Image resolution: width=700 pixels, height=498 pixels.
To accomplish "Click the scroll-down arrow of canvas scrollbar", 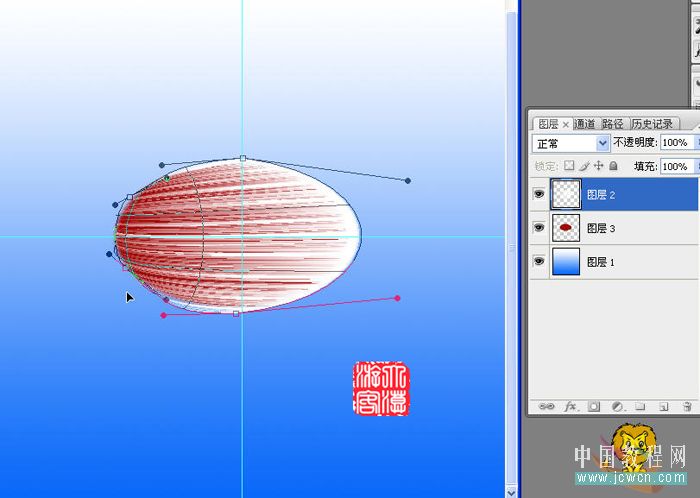I will [x=511, y=492].
